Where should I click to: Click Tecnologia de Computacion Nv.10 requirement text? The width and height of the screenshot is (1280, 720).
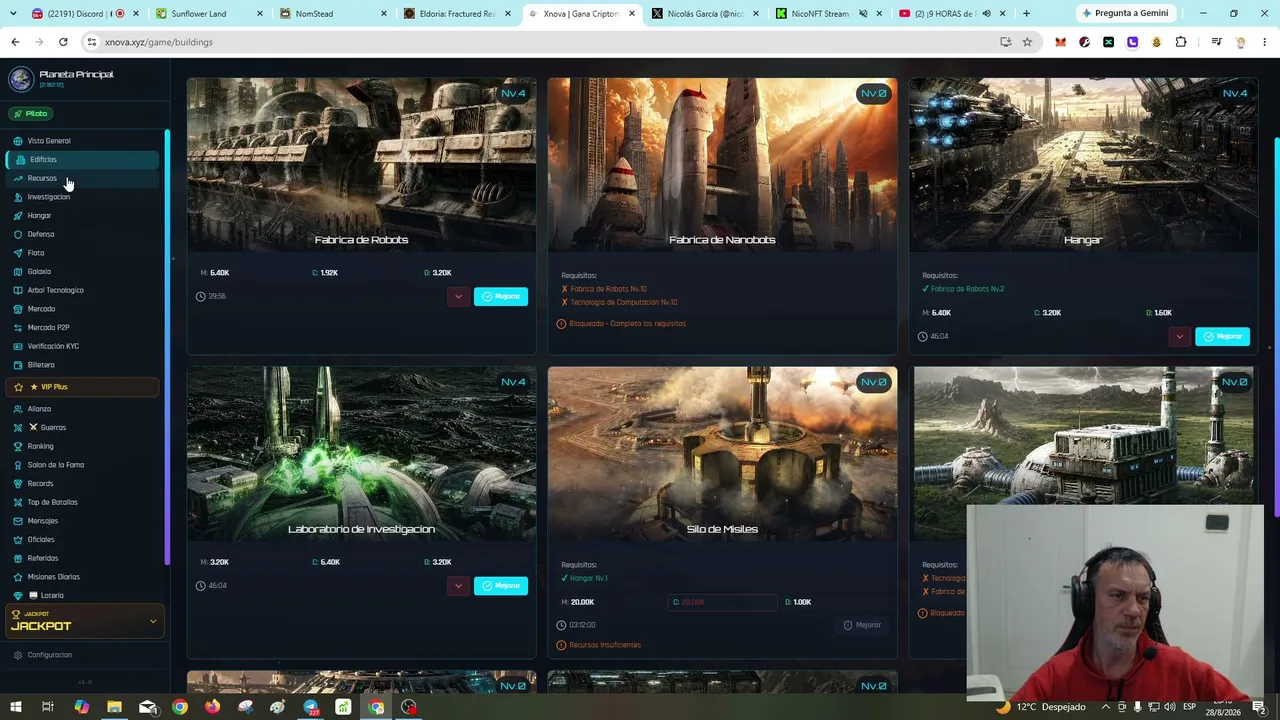(624, 302)
